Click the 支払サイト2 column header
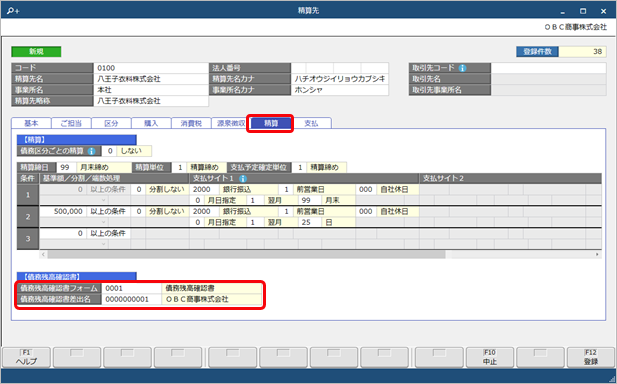This screenshot has width=617, height=384. tap(510, 179)
